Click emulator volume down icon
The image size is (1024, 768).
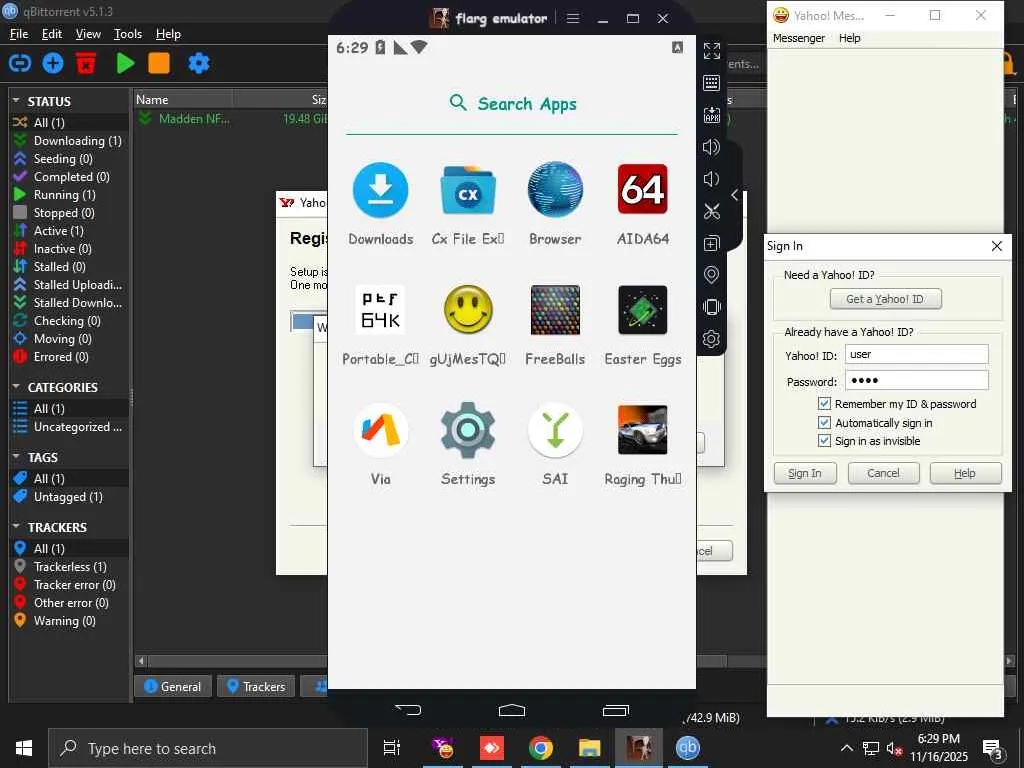pos(712,179)
